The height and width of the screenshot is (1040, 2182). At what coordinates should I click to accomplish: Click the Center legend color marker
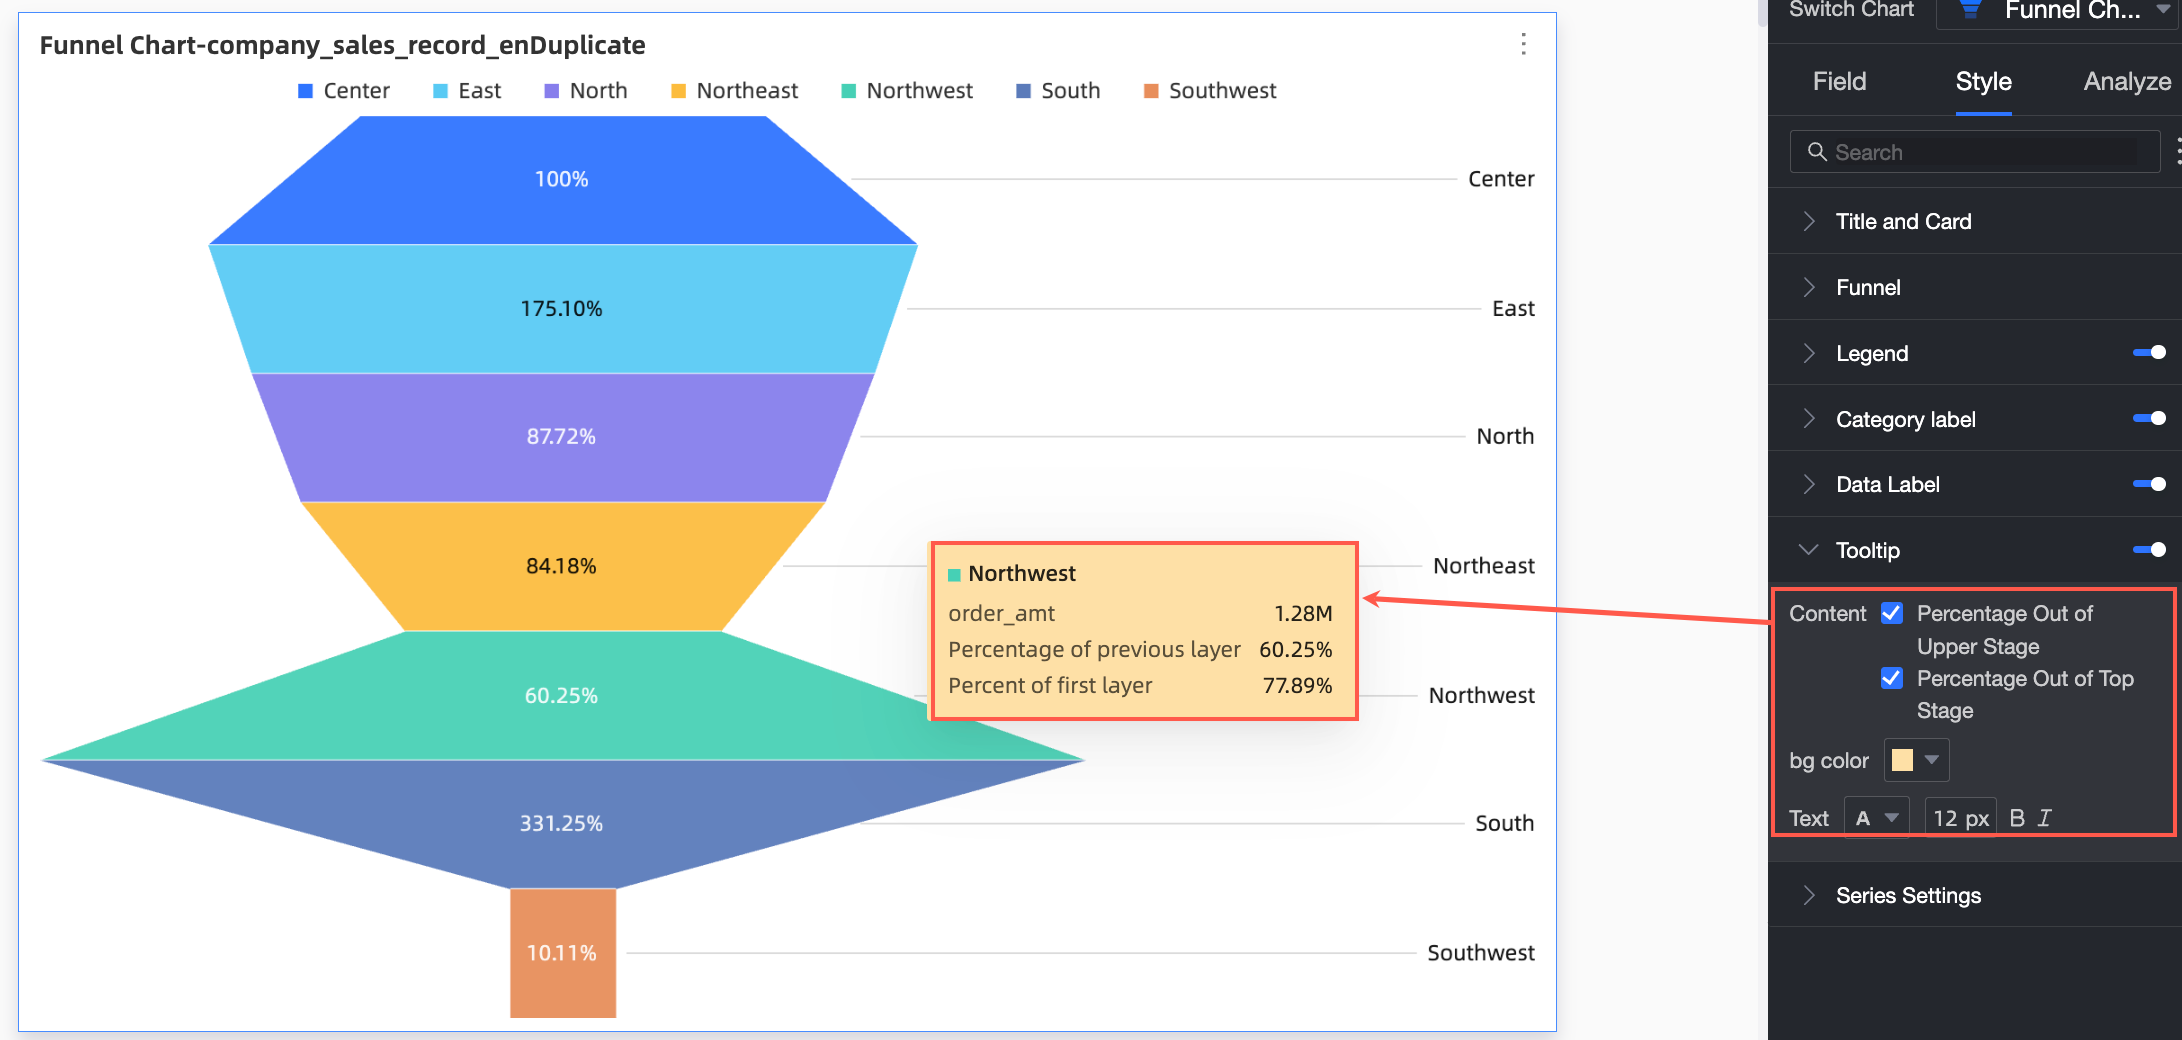pyautogui.click(x=306, y=91)
